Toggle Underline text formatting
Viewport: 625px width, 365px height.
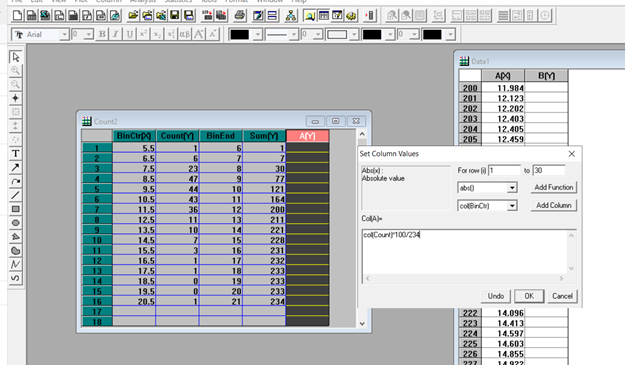(x=130, y=34)
